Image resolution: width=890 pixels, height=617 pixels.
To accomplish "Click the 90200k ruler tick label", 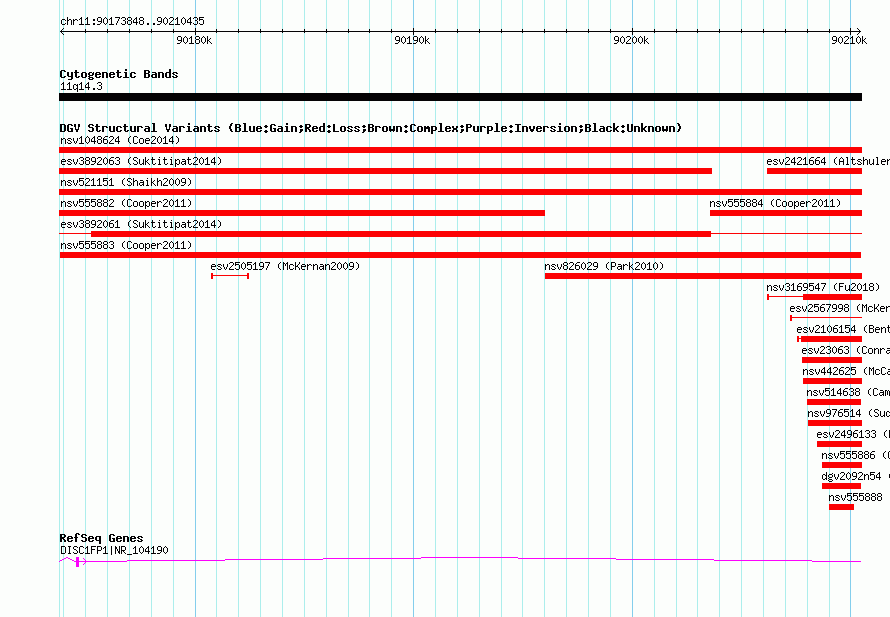I will (x=631, y=40).
